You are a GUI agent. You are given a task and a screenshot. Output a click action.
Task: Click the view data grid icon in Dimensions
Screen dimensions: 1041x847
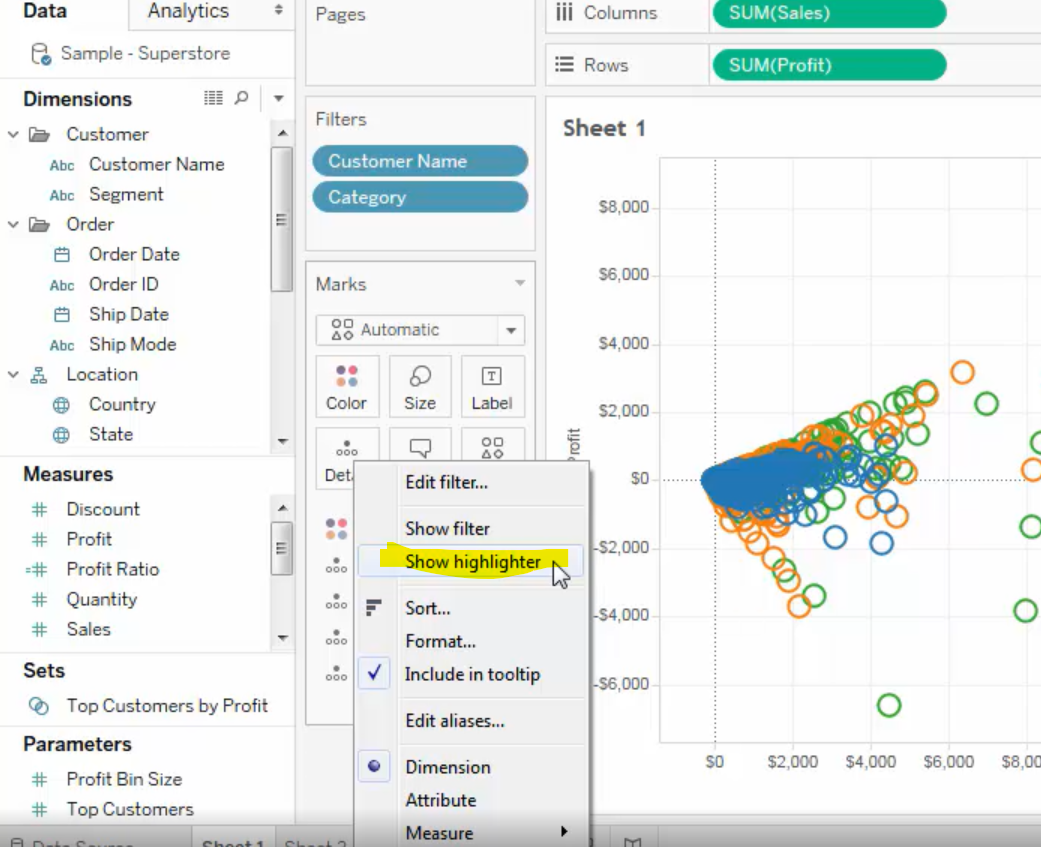[213, 98]
